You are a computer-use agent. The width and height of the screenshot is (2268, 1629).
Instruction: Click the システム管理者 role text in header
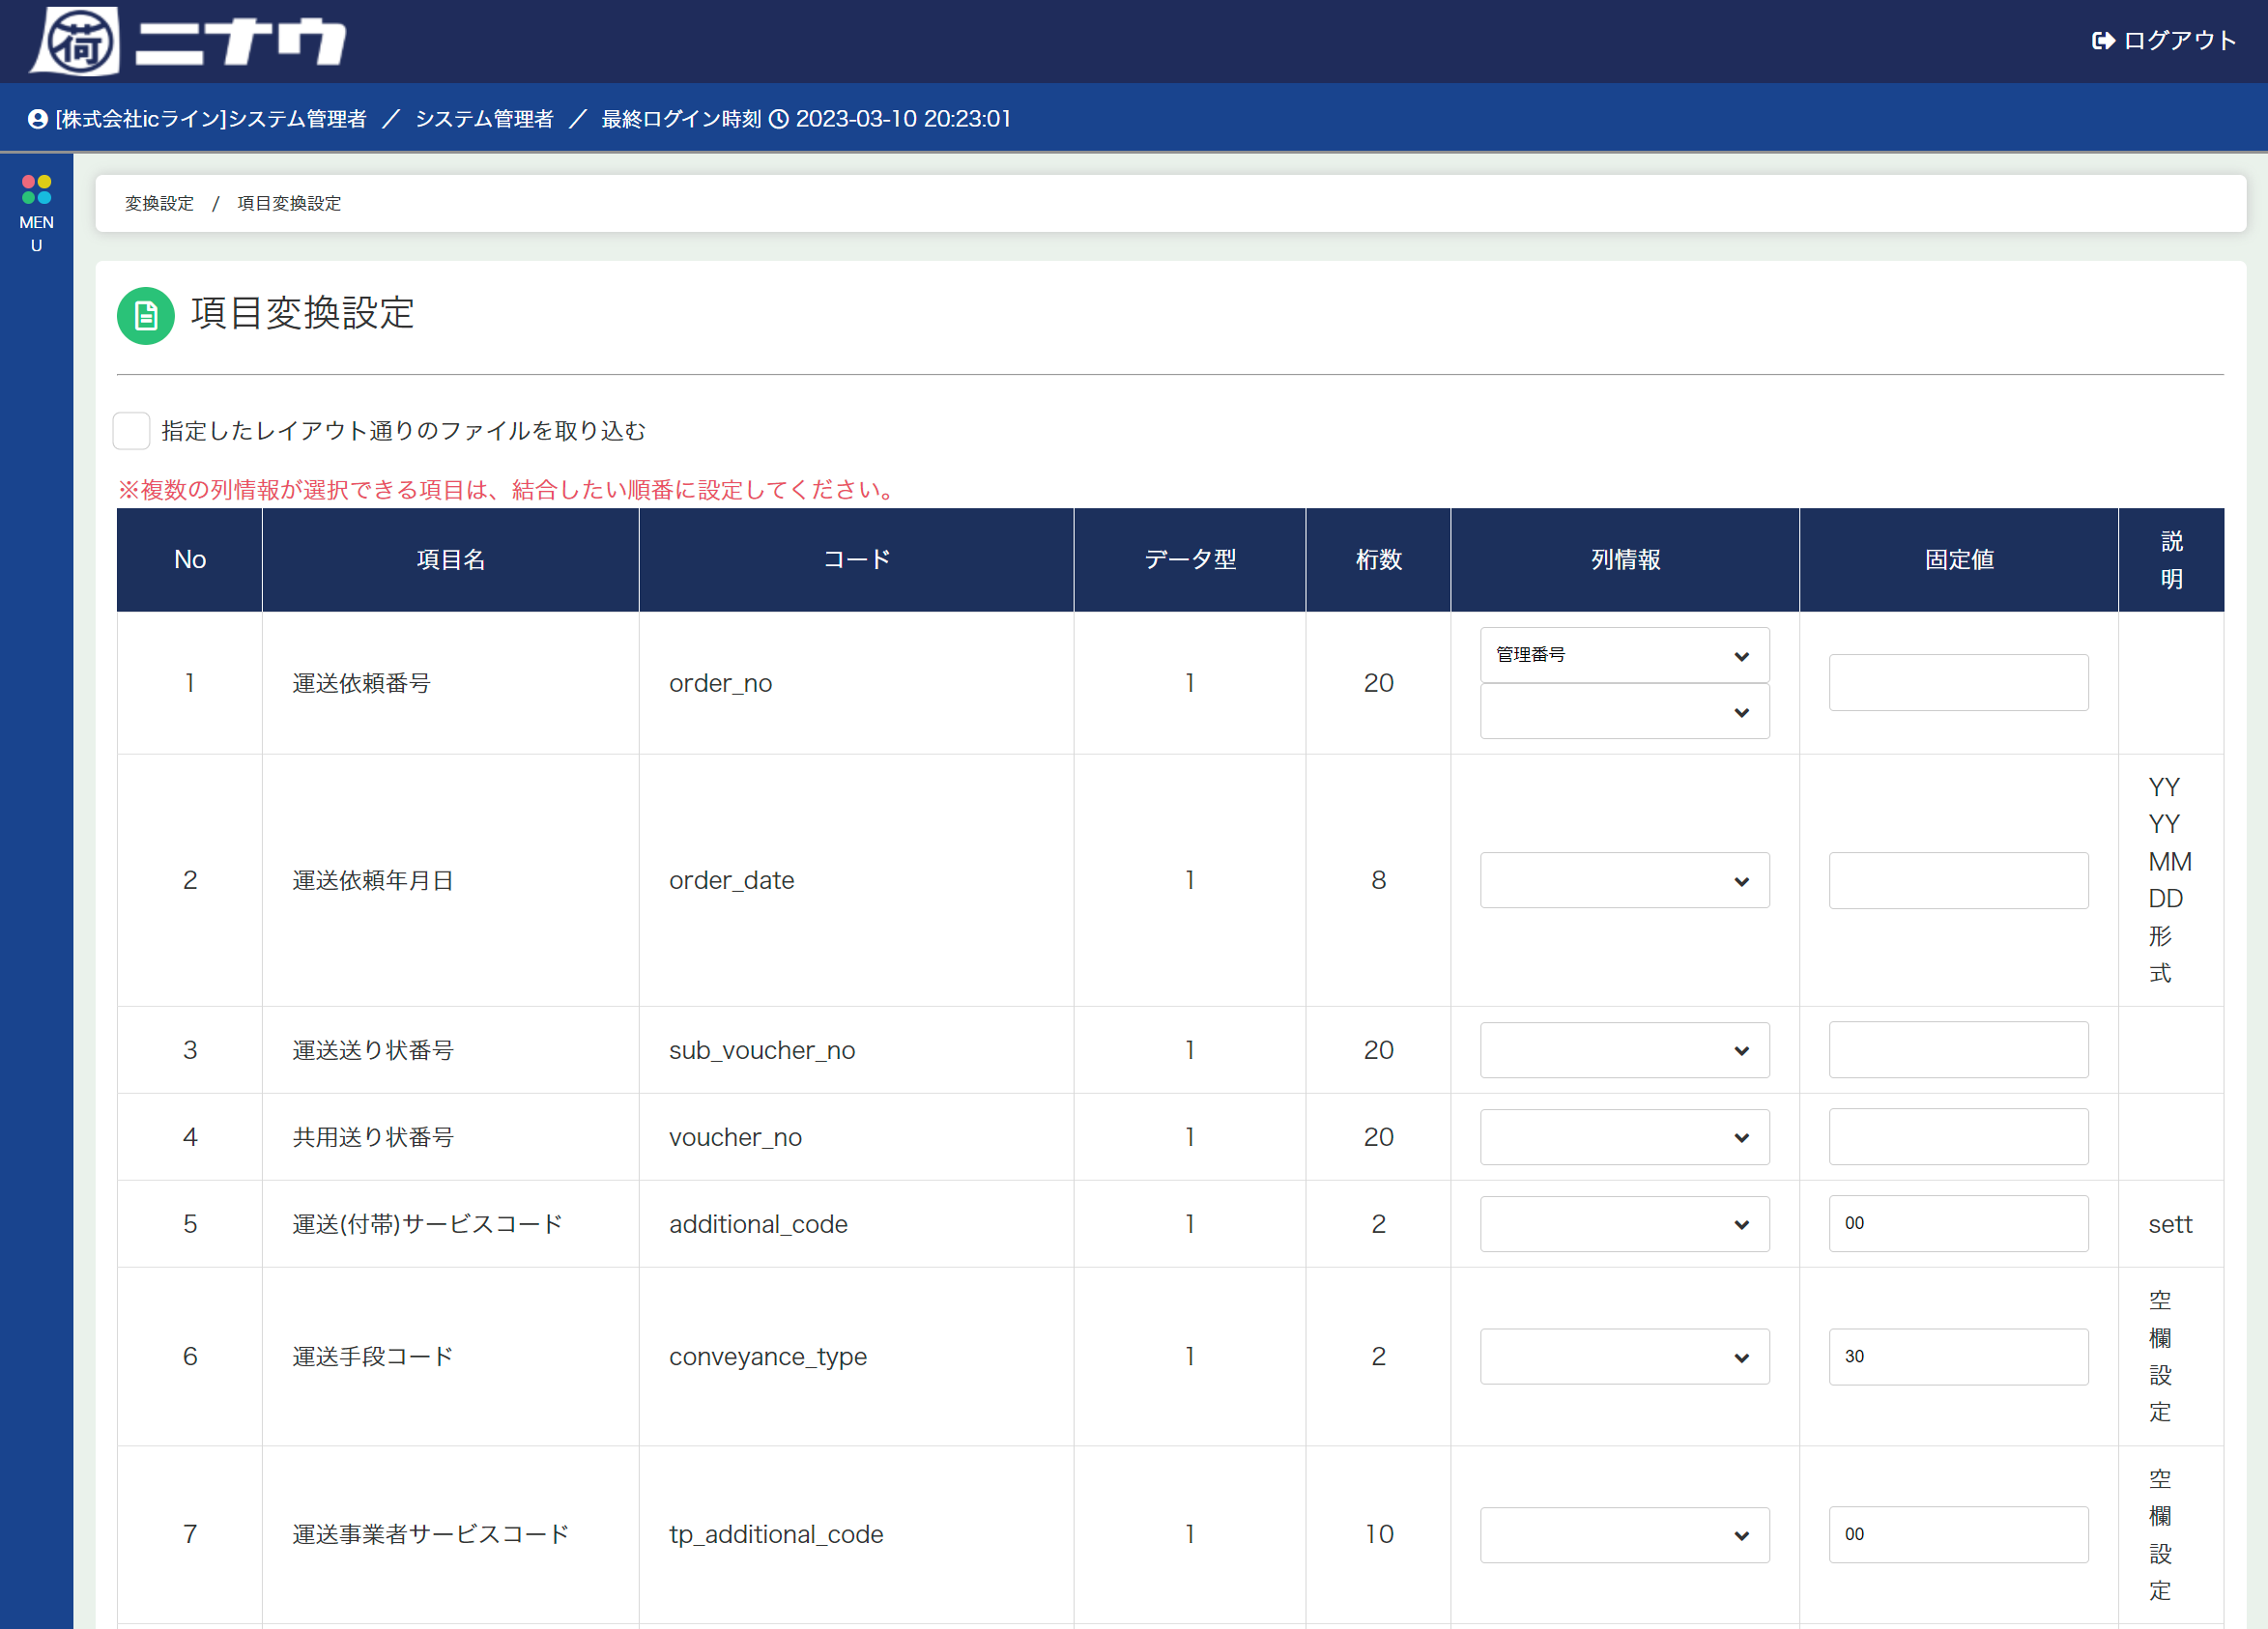pyautogui.click(x=484, y=119)
